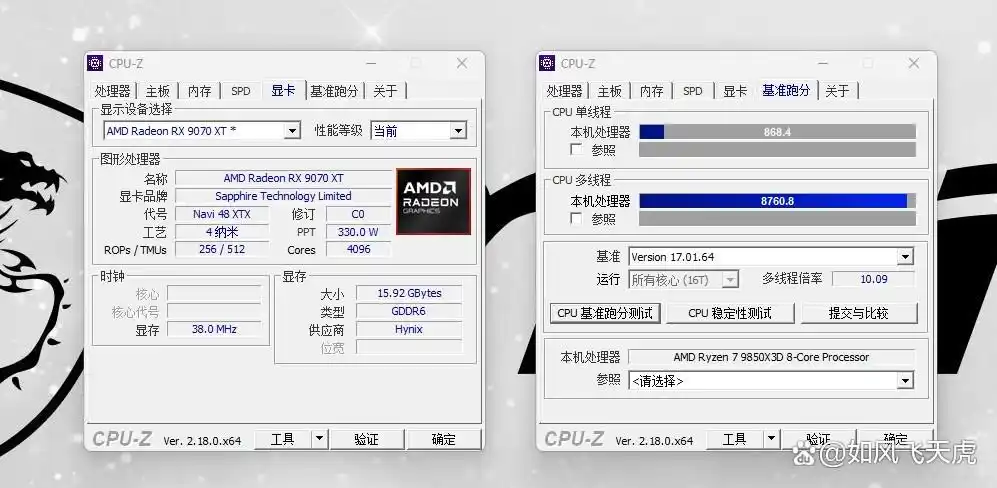Open the 参照 processor selection dropdown
Viewport: 997px width, 488px height.
(904, 381)
